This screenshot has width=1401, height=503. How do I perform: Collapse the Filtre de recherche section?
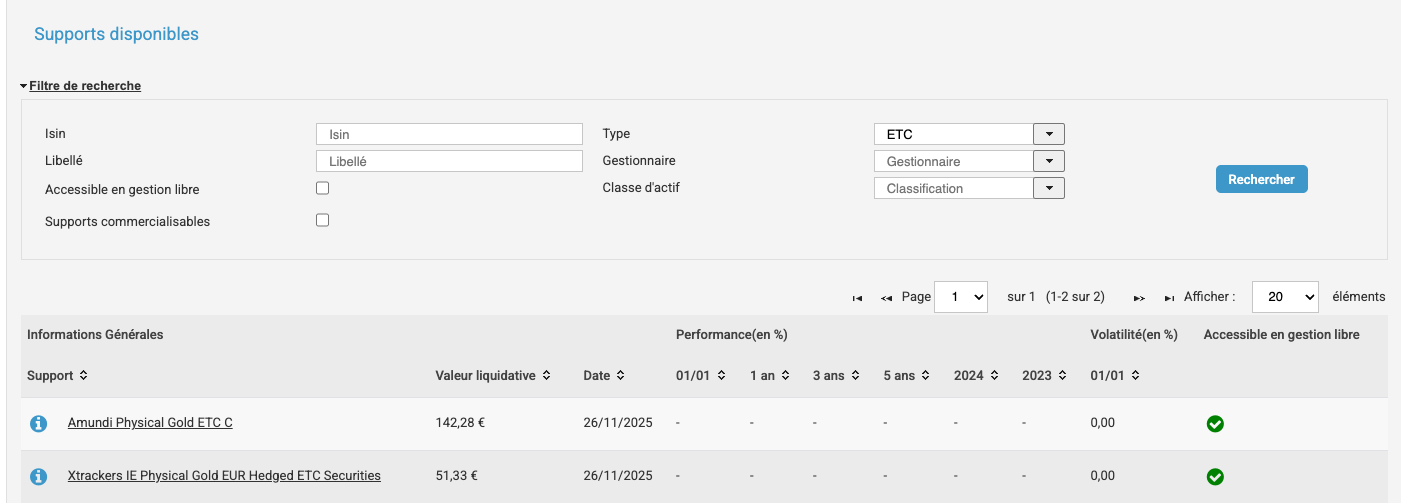[84, 86]
